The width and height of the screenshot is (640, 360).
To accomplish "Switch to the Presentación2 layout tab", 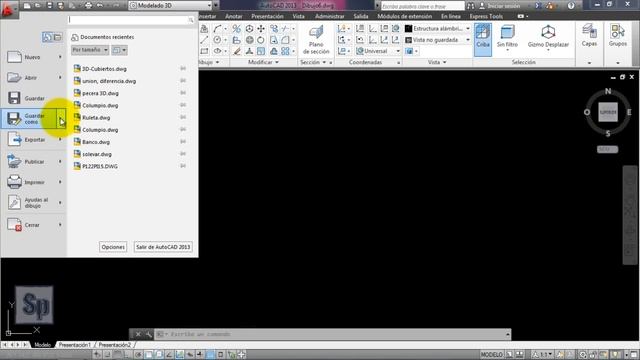I will (115, 345).
